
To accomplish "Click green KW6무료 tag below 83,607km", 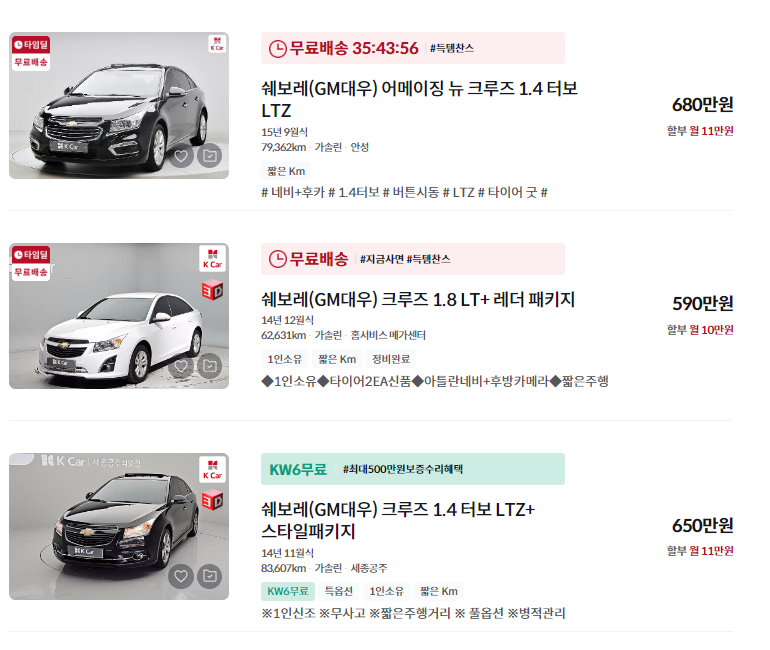I will pos(288,591).
